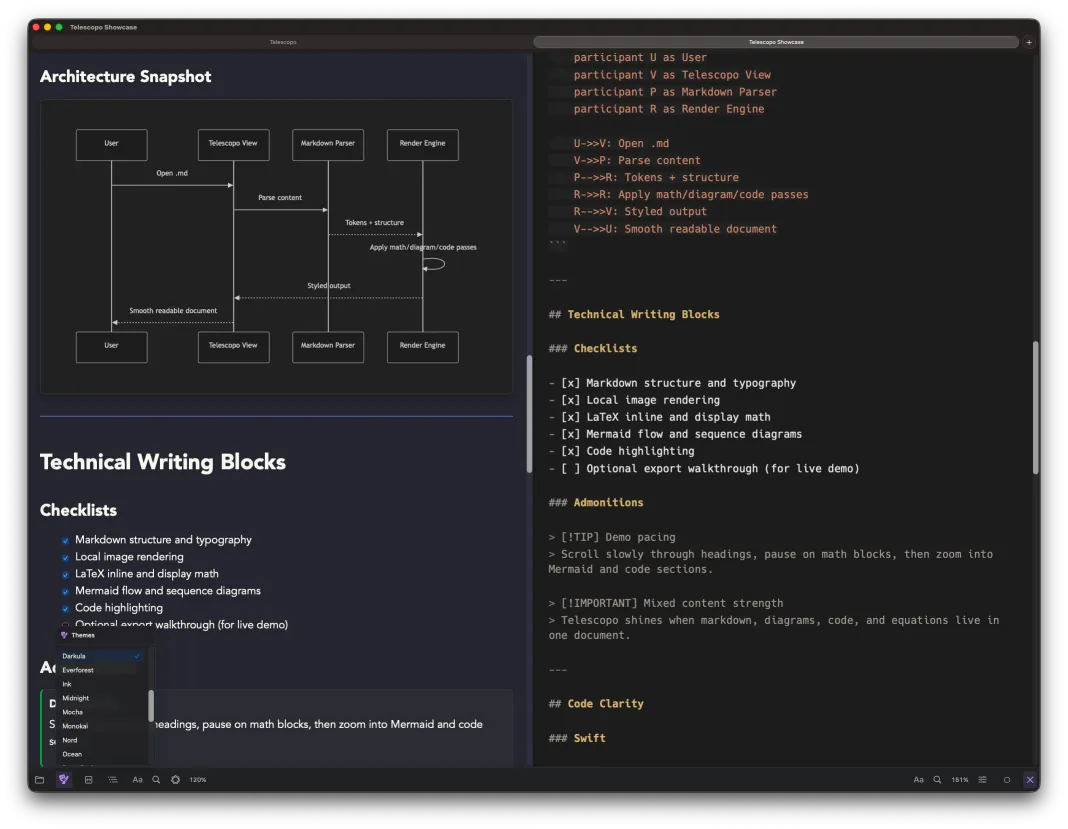
Task: Click '### Checklists' line in editor
Action: click(593, 348)
